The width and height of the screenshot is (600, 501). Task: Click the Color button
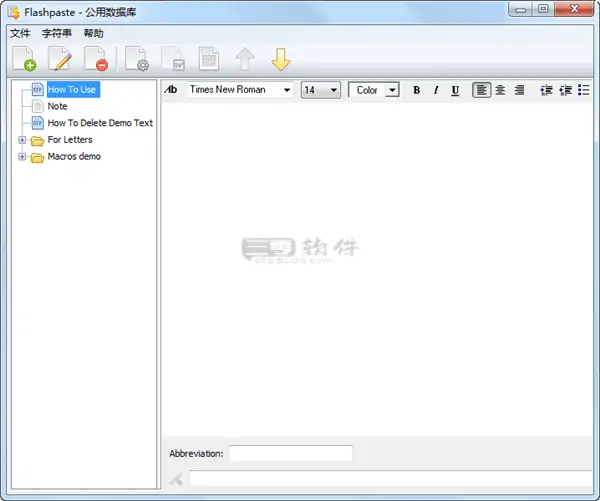(x=367, y=90)
